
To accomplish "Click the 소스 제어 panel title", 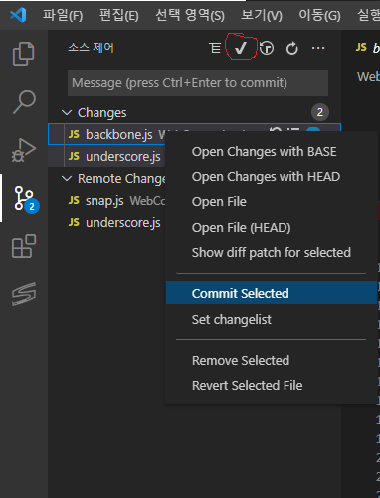I will pos(91,48).
